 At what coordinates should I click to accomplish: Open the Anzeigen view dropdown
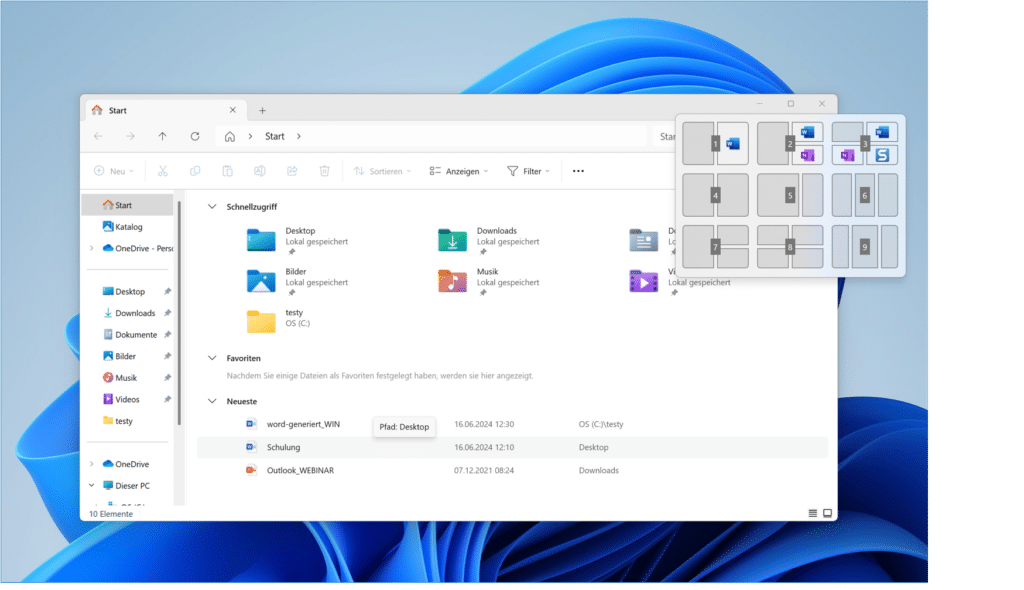click(x=458, y=171)
